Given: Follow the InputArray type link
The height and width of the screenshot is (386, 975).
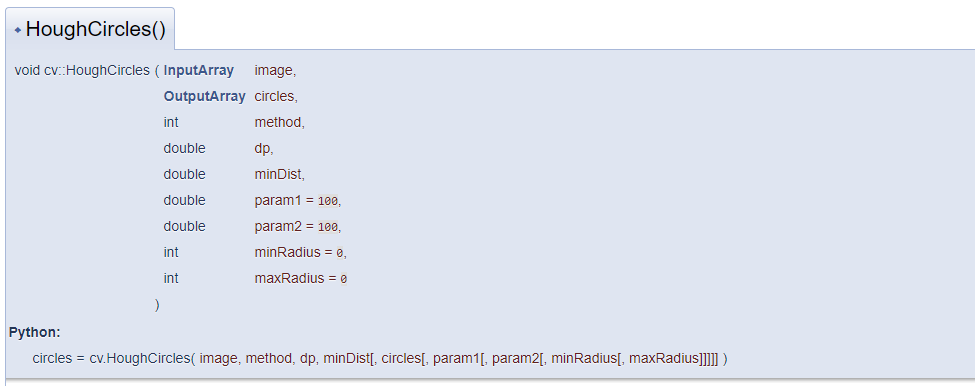Looking at the screenshot, I should click(199, 71).
